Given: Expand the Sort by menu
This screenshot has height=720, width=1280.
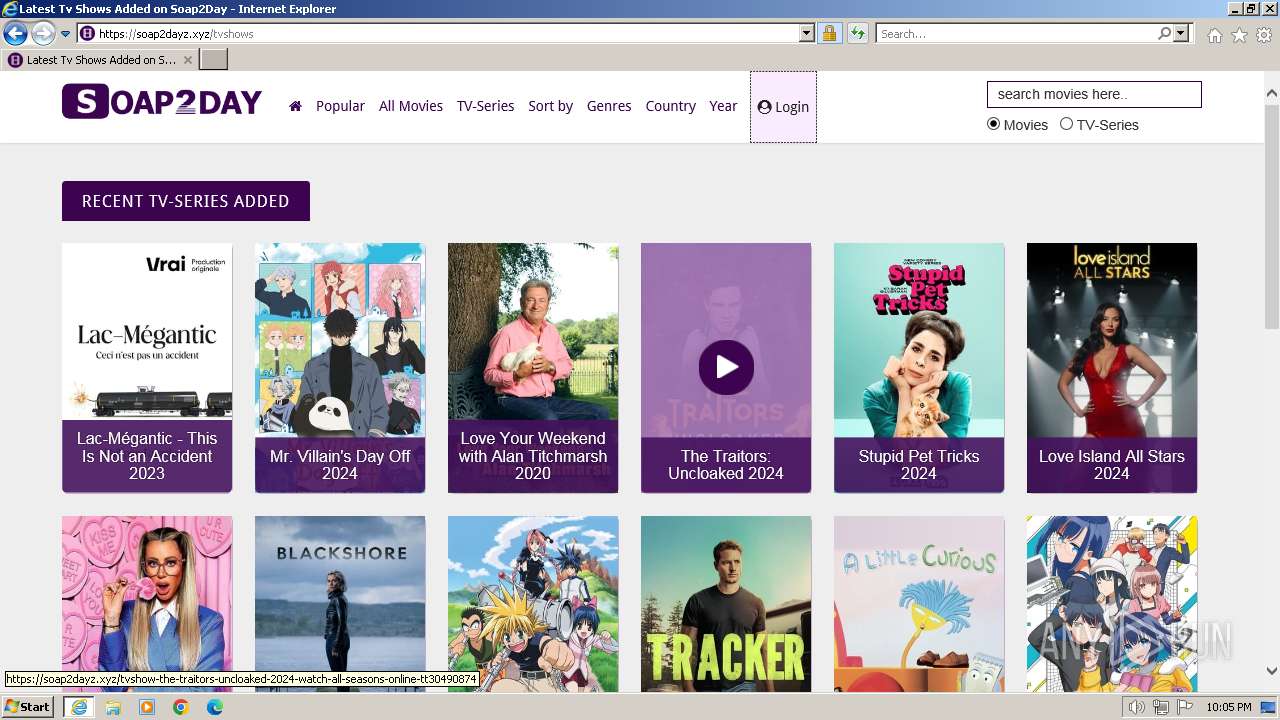Looking at the screenshot, I should click(x=551, y=106).
